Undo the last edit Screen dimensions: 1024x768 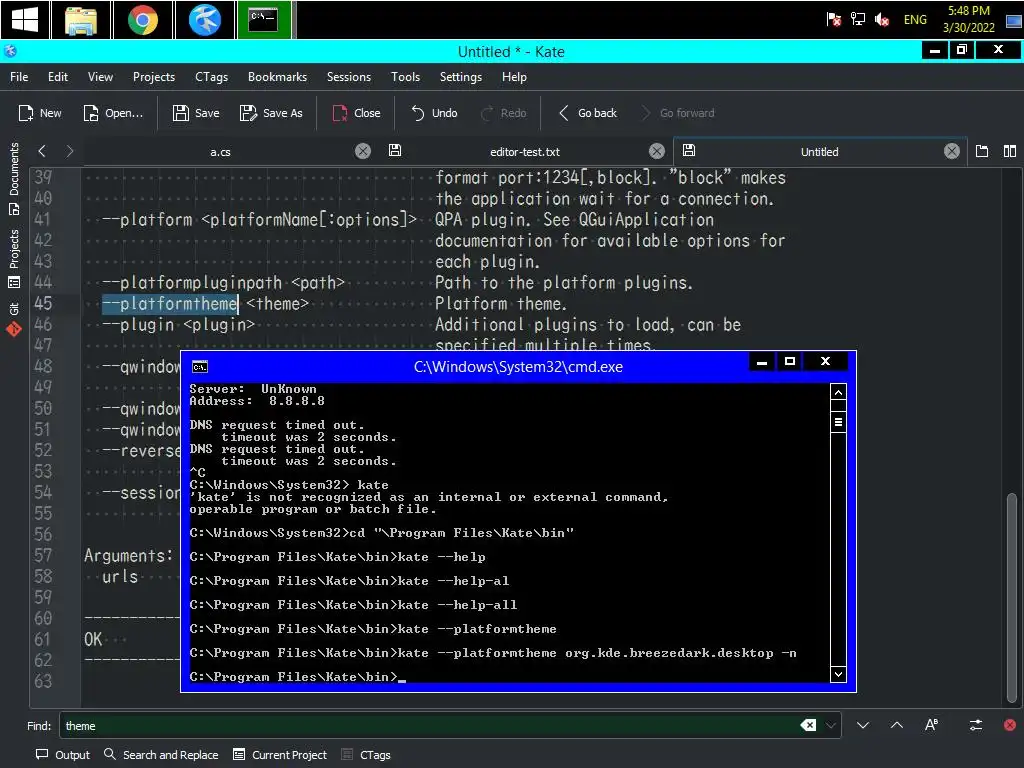pos(434,113)
